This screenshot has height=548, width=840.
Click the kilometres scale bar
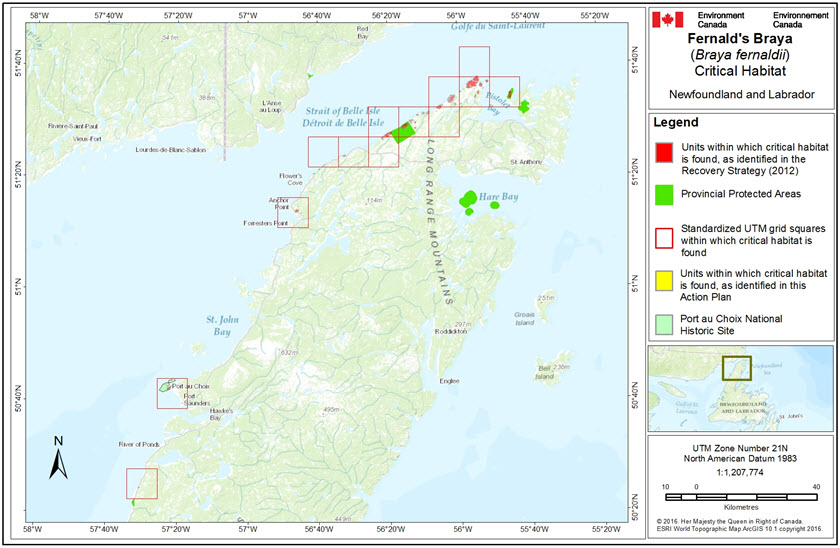pyautogui.click(x=738, y=494)
